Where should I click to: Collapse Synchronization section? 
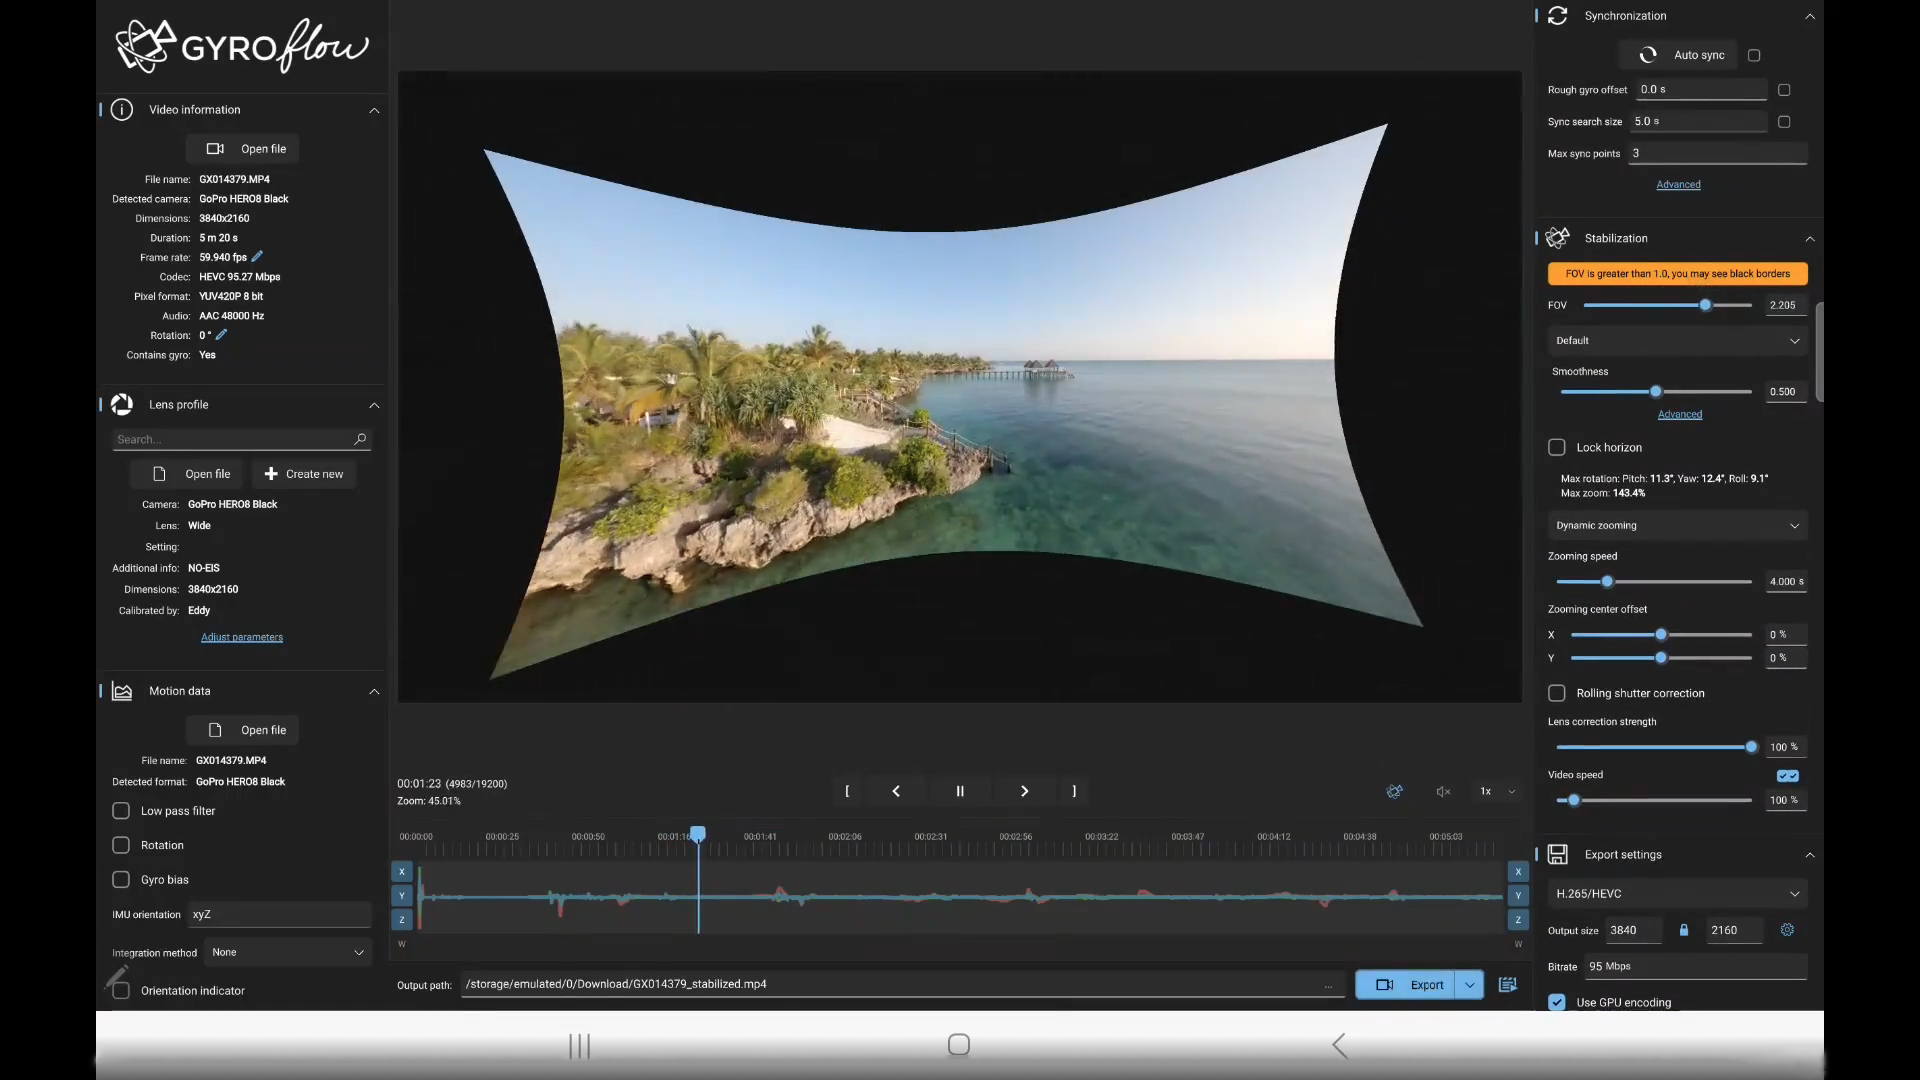click(x=1810, y=16)
